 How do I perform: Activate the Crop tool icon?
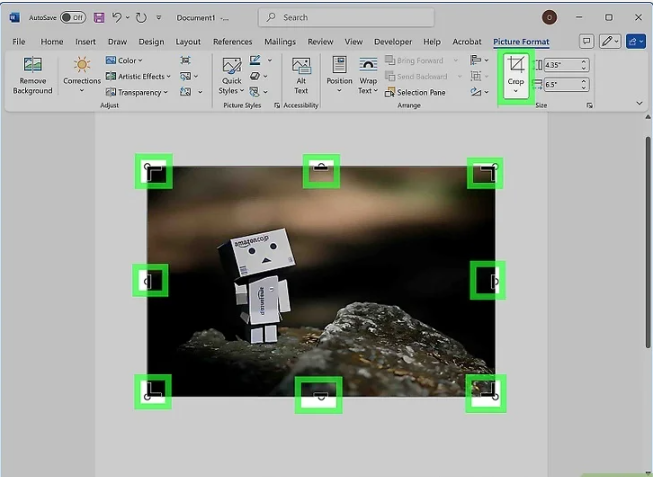pos(516,65)
